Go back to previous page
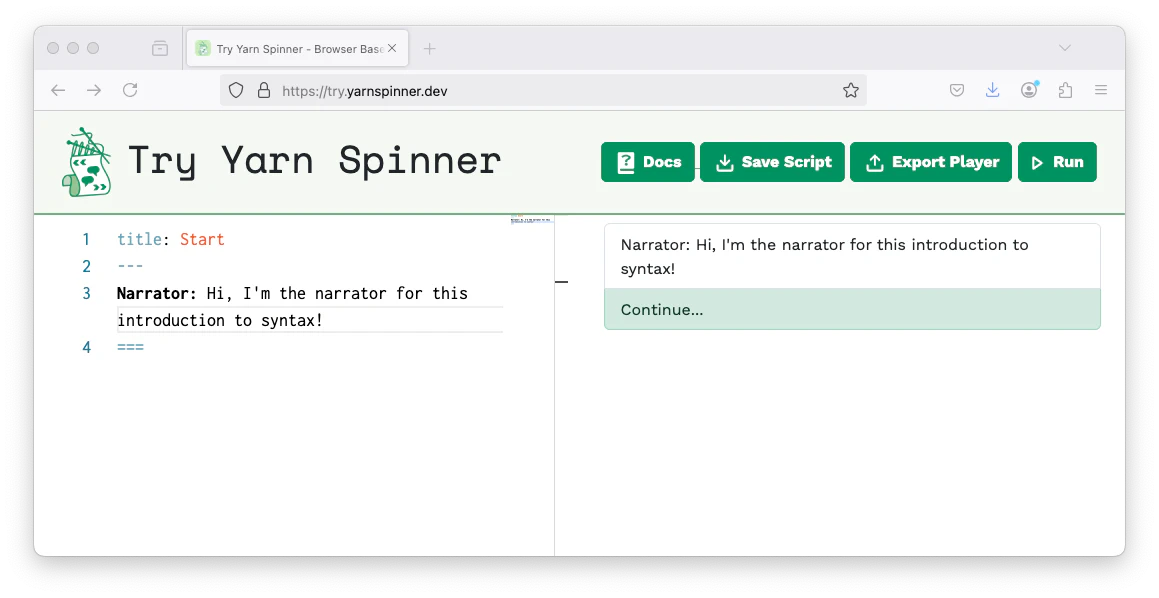Screen dimensions: 1159x598 [x=58, y=90]
